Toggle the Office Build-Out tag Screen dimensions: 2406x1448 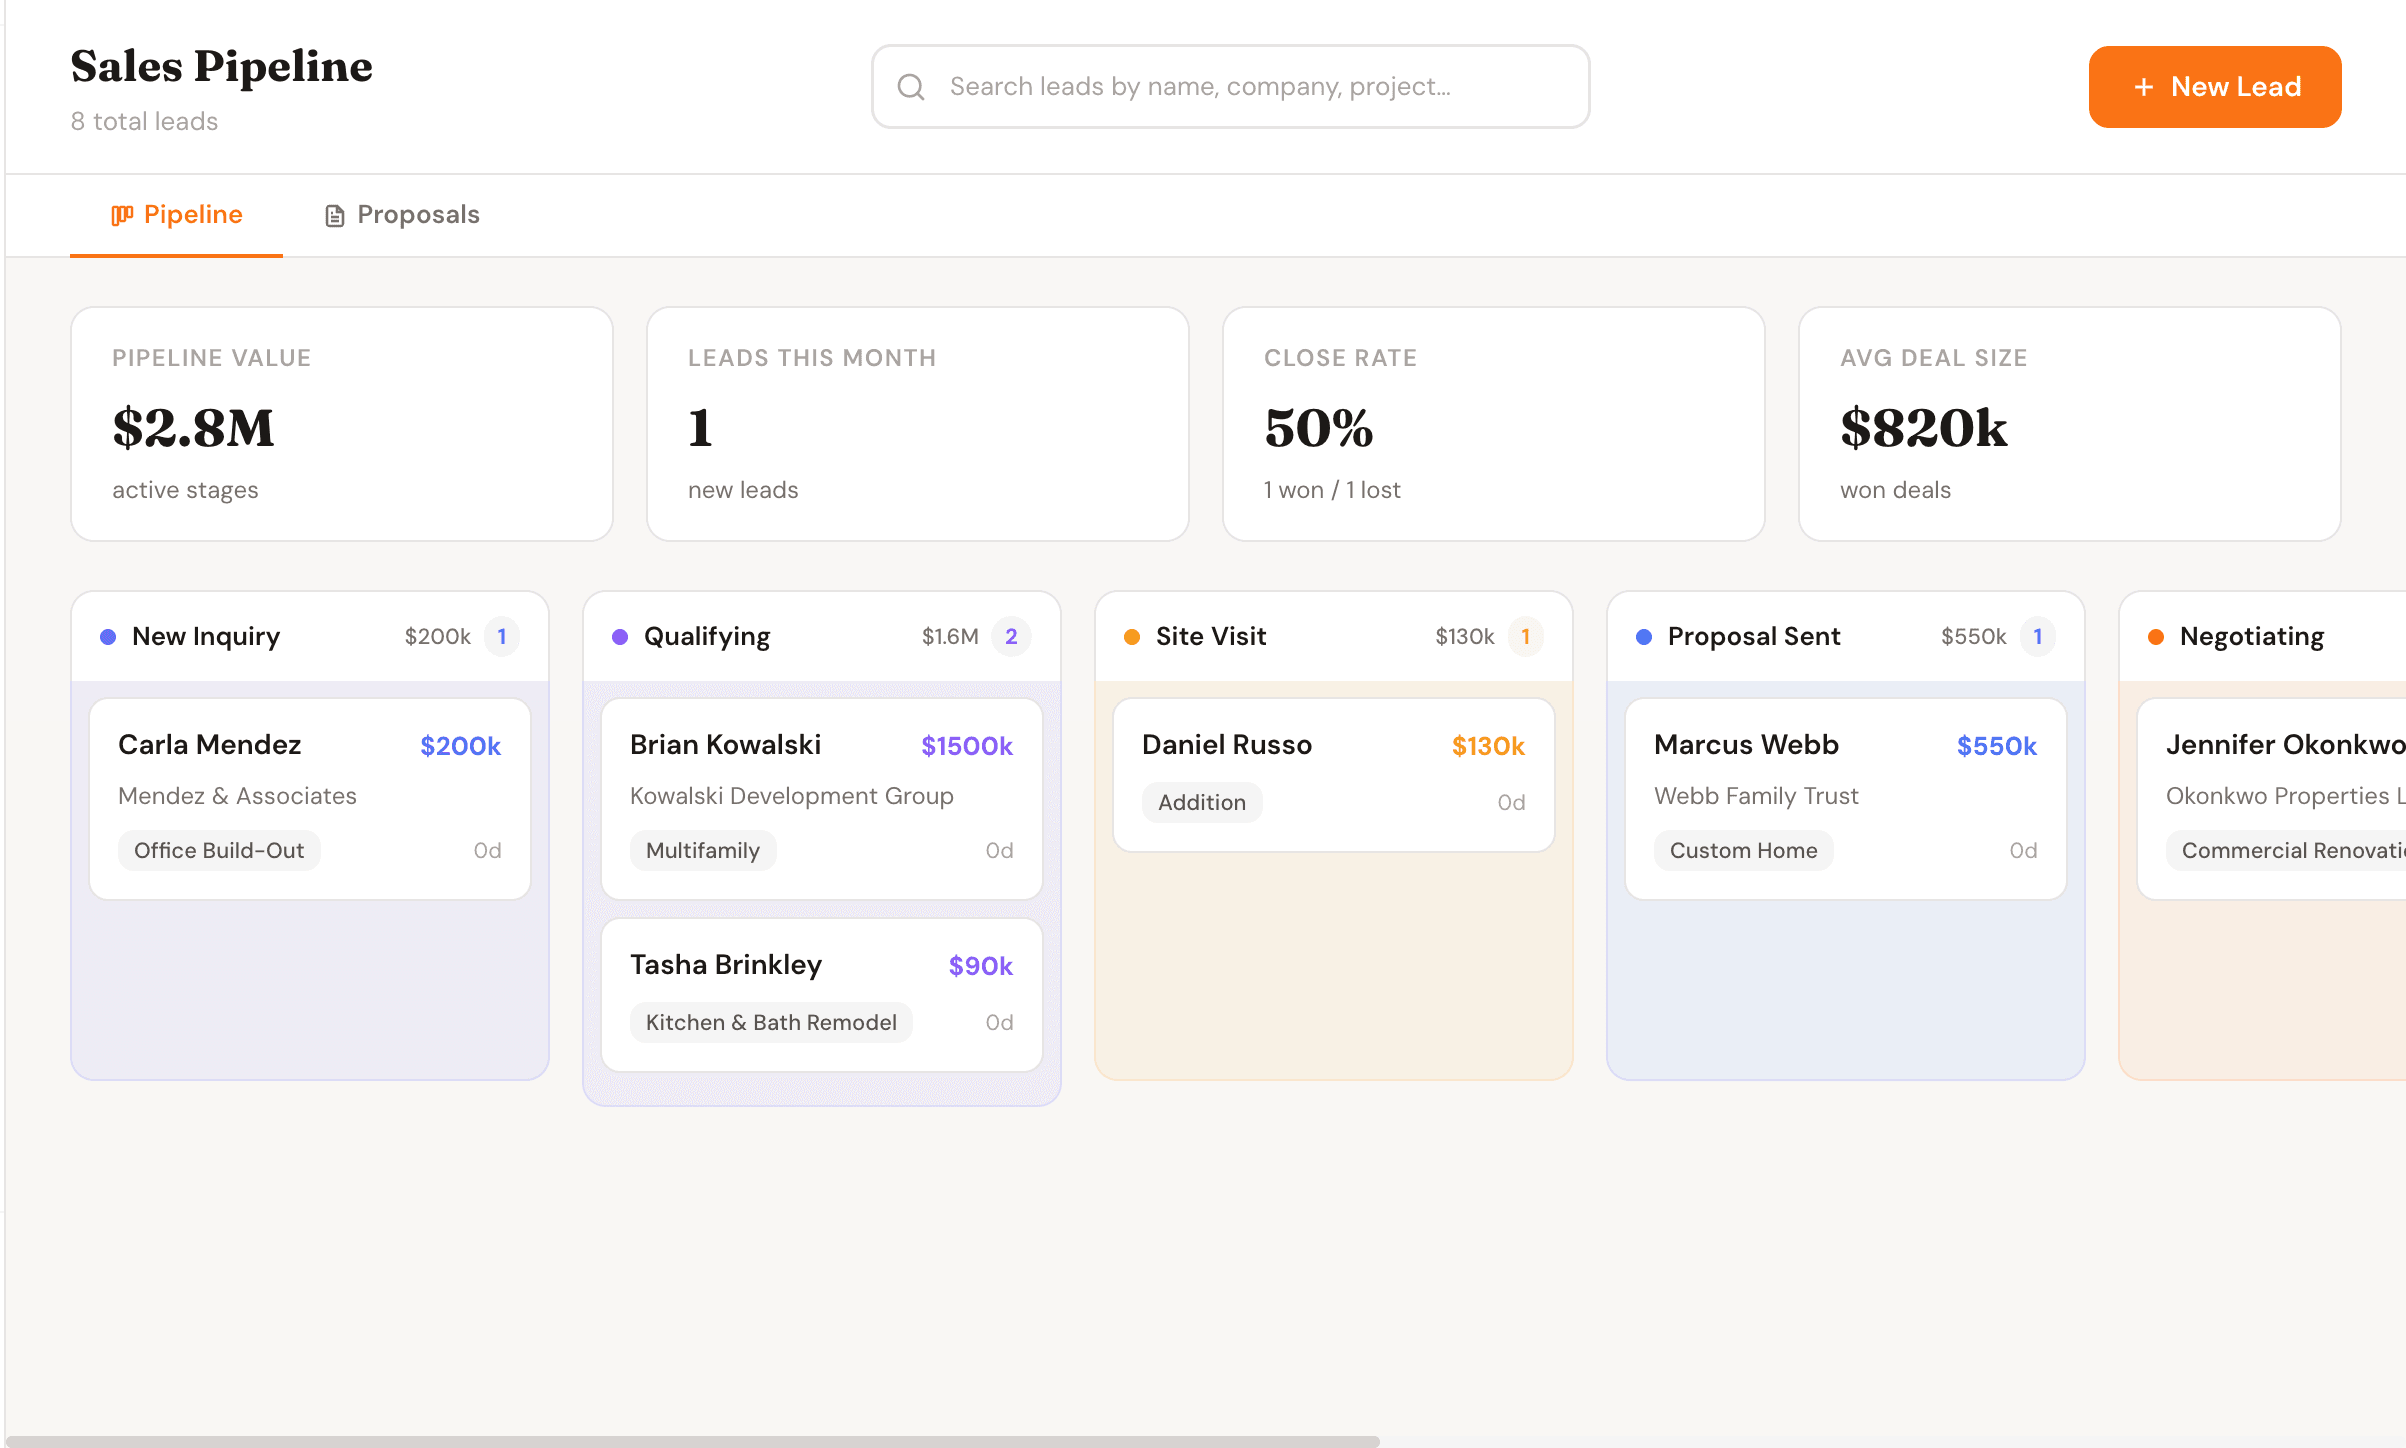point(219,850)
